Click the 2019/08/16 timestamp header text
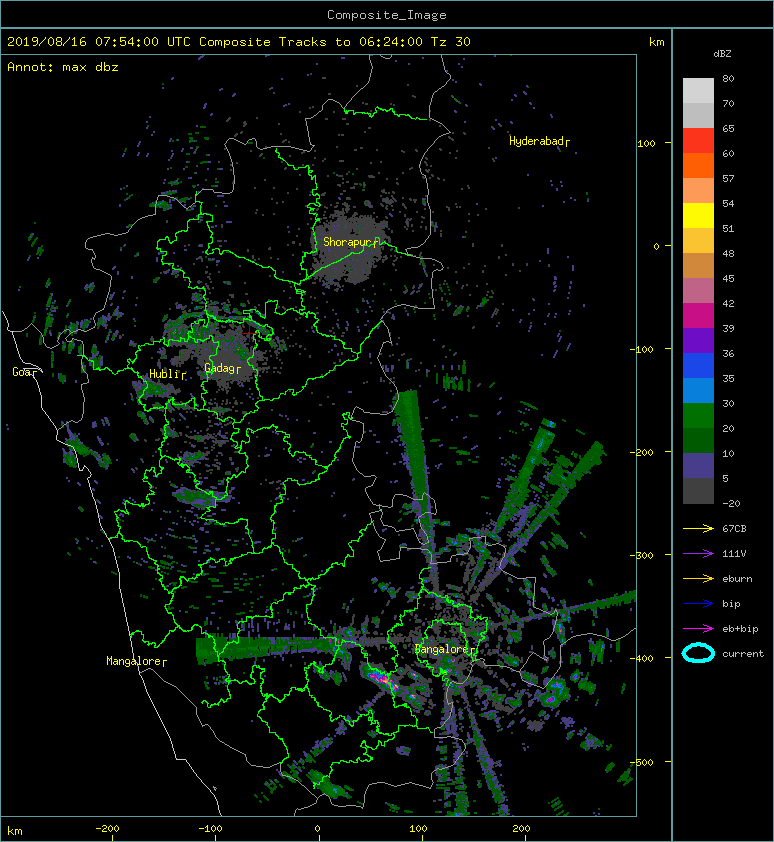 coord(239,42)
